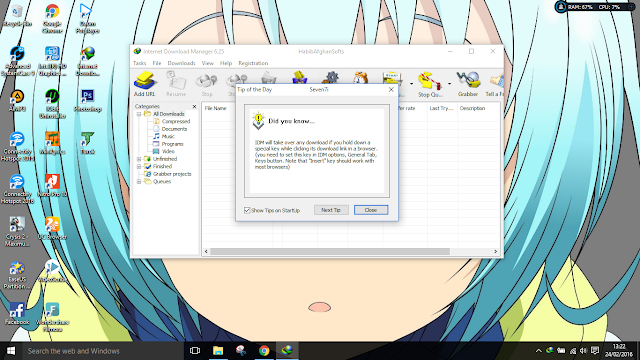The width and height of the screenshot is (640, 360).
Task: Open the File menu
Action: 157,63
